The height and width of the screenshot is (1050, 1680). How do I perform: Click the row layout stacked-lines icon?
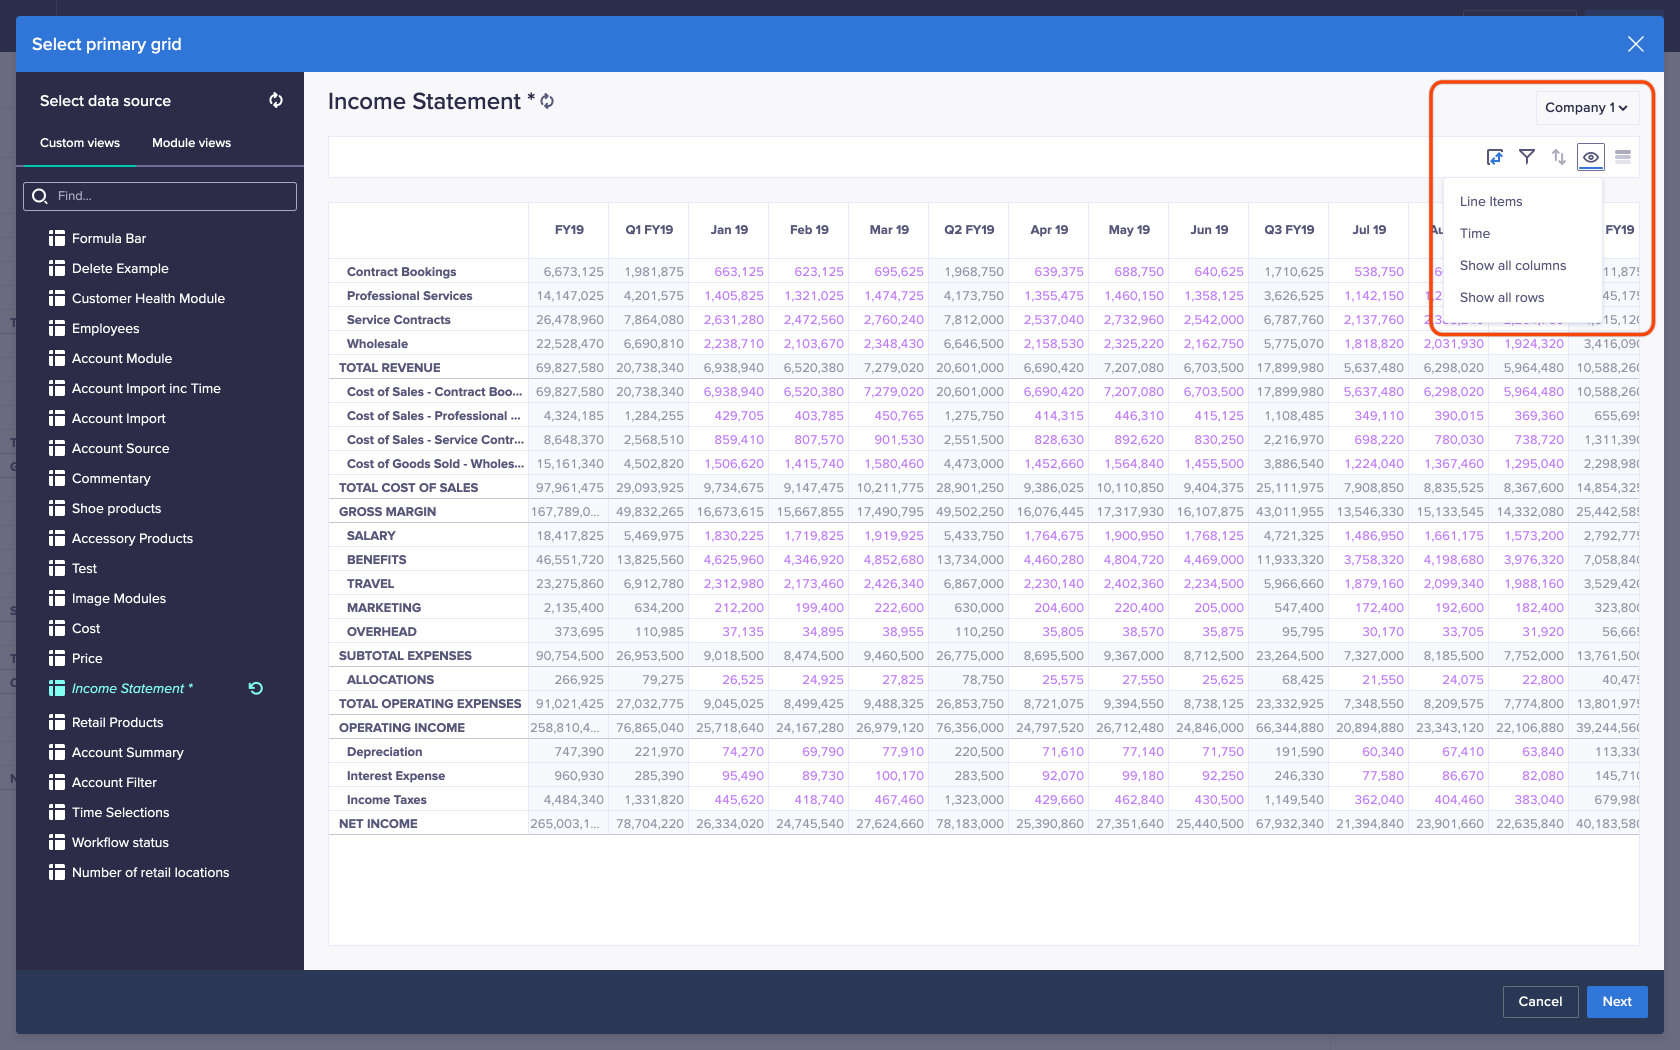coord(1623,156)
